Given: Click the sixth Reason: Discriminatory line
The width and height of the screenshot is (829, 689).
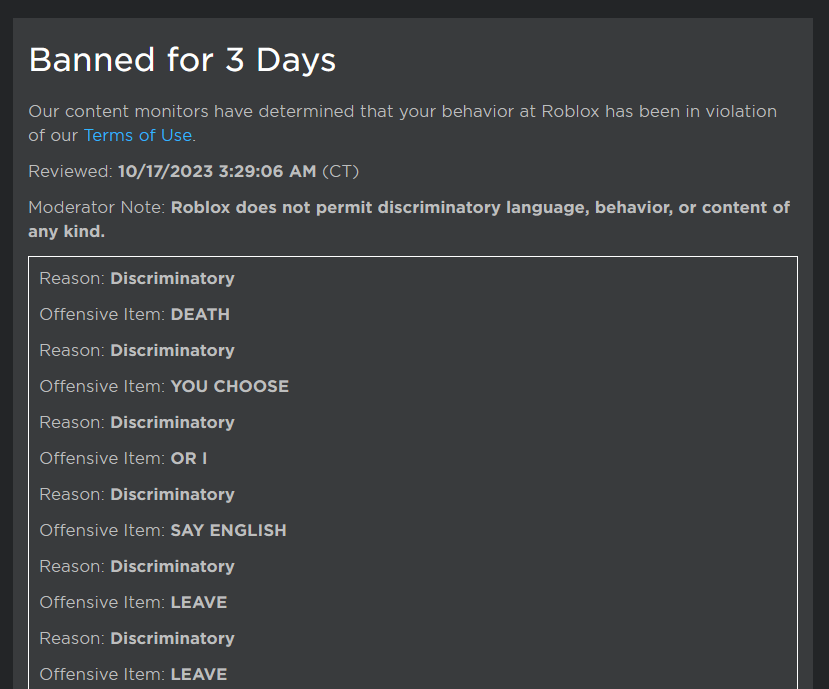Looking at the screenshot, I should [137, 638].
